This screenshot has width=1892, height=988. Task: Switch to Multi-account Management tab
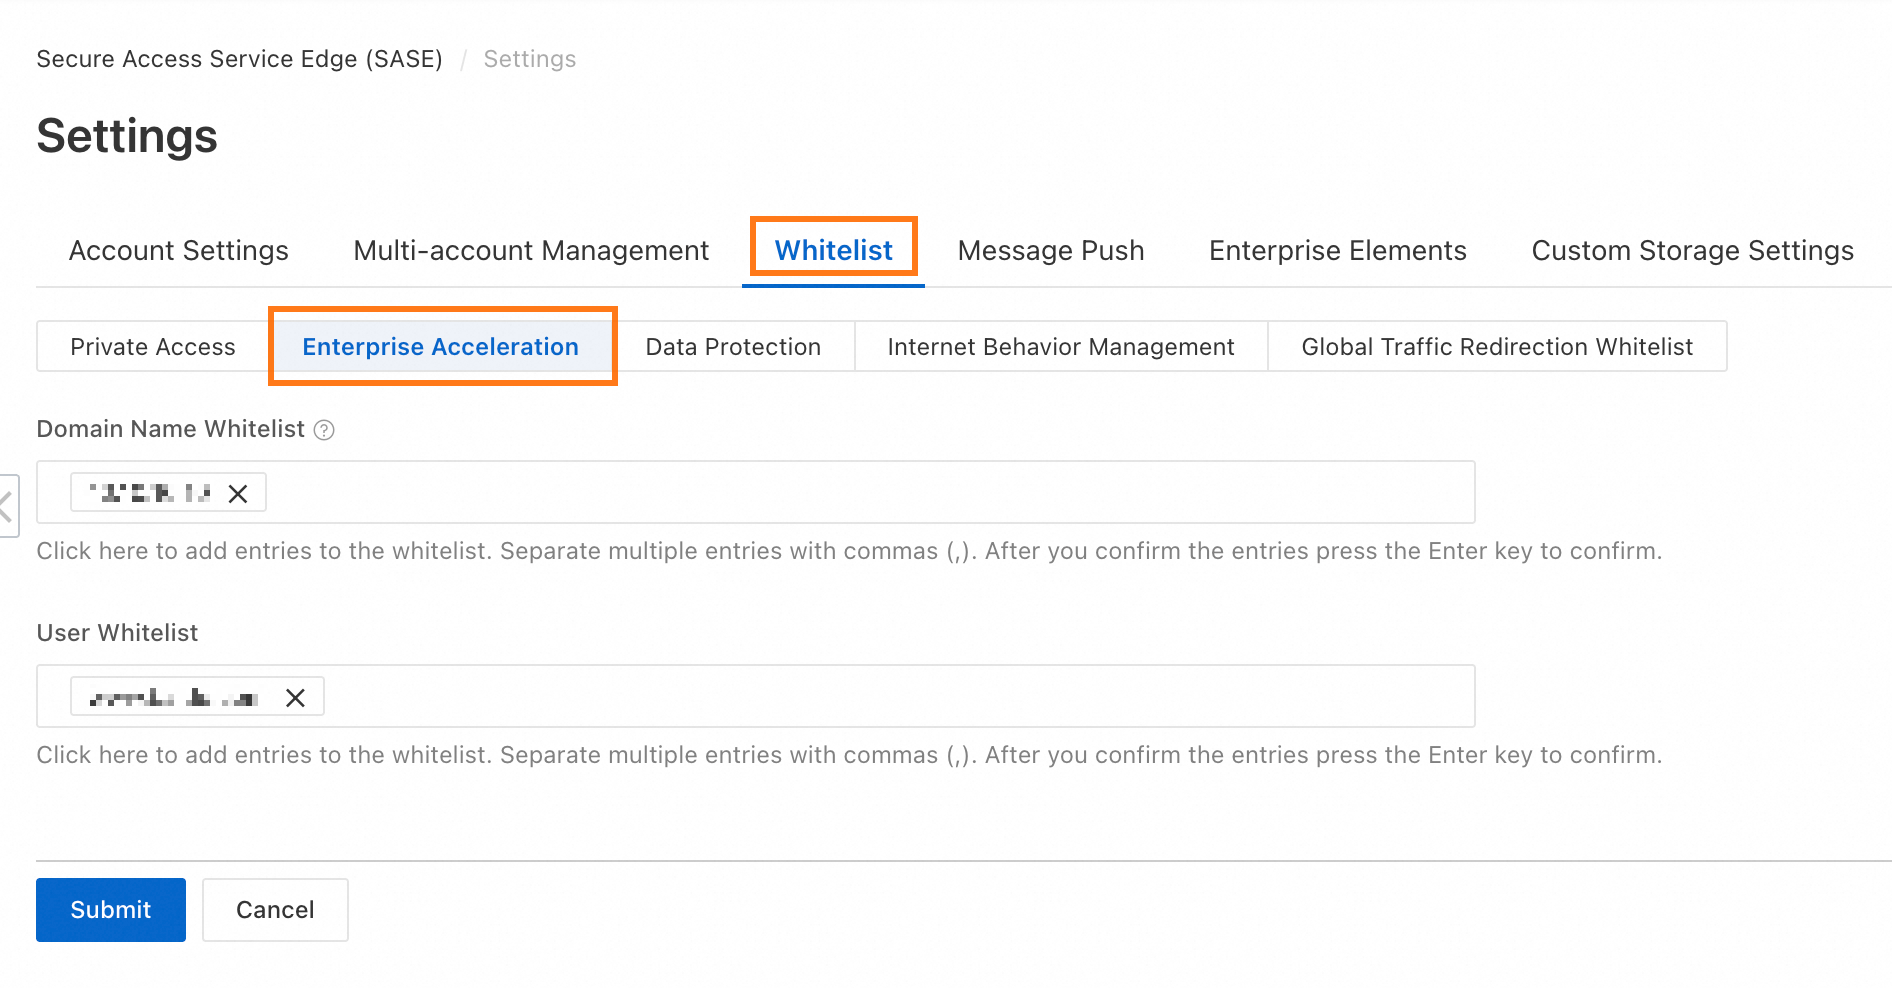tap(531, 250)
